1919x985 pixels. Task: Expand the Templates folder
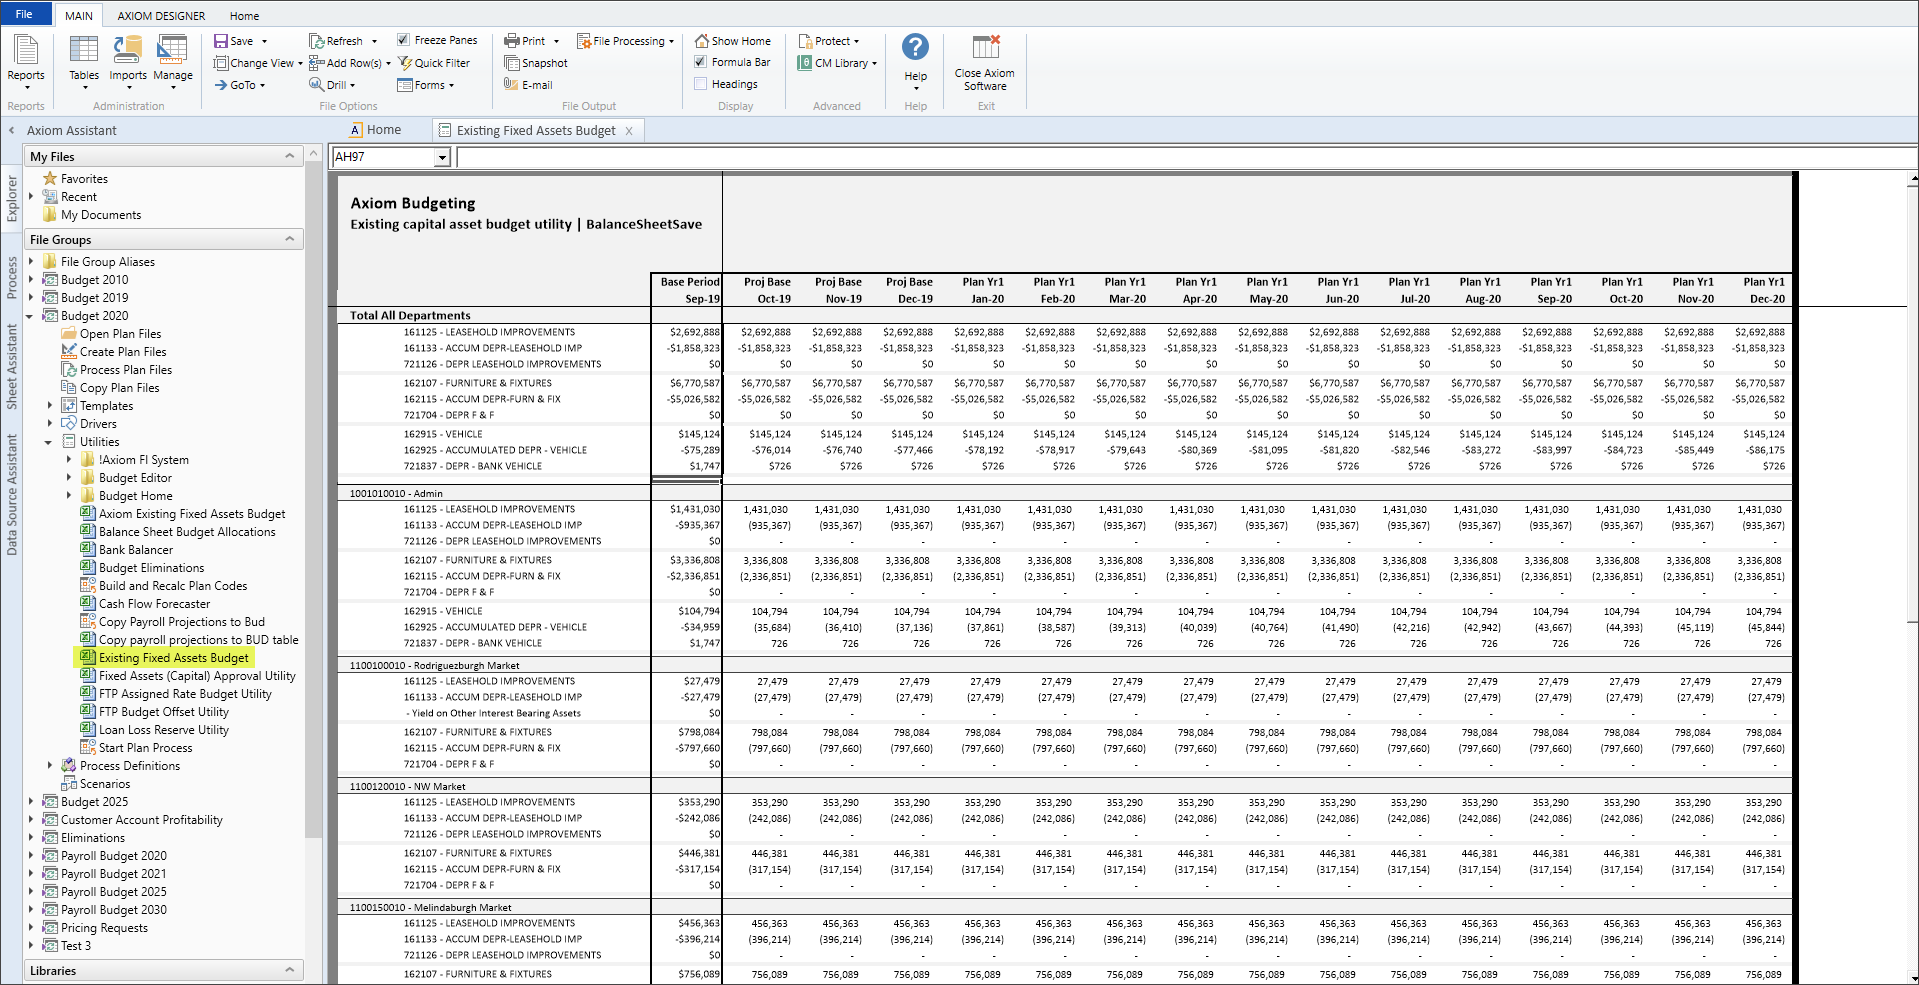[x=49, y=406]
